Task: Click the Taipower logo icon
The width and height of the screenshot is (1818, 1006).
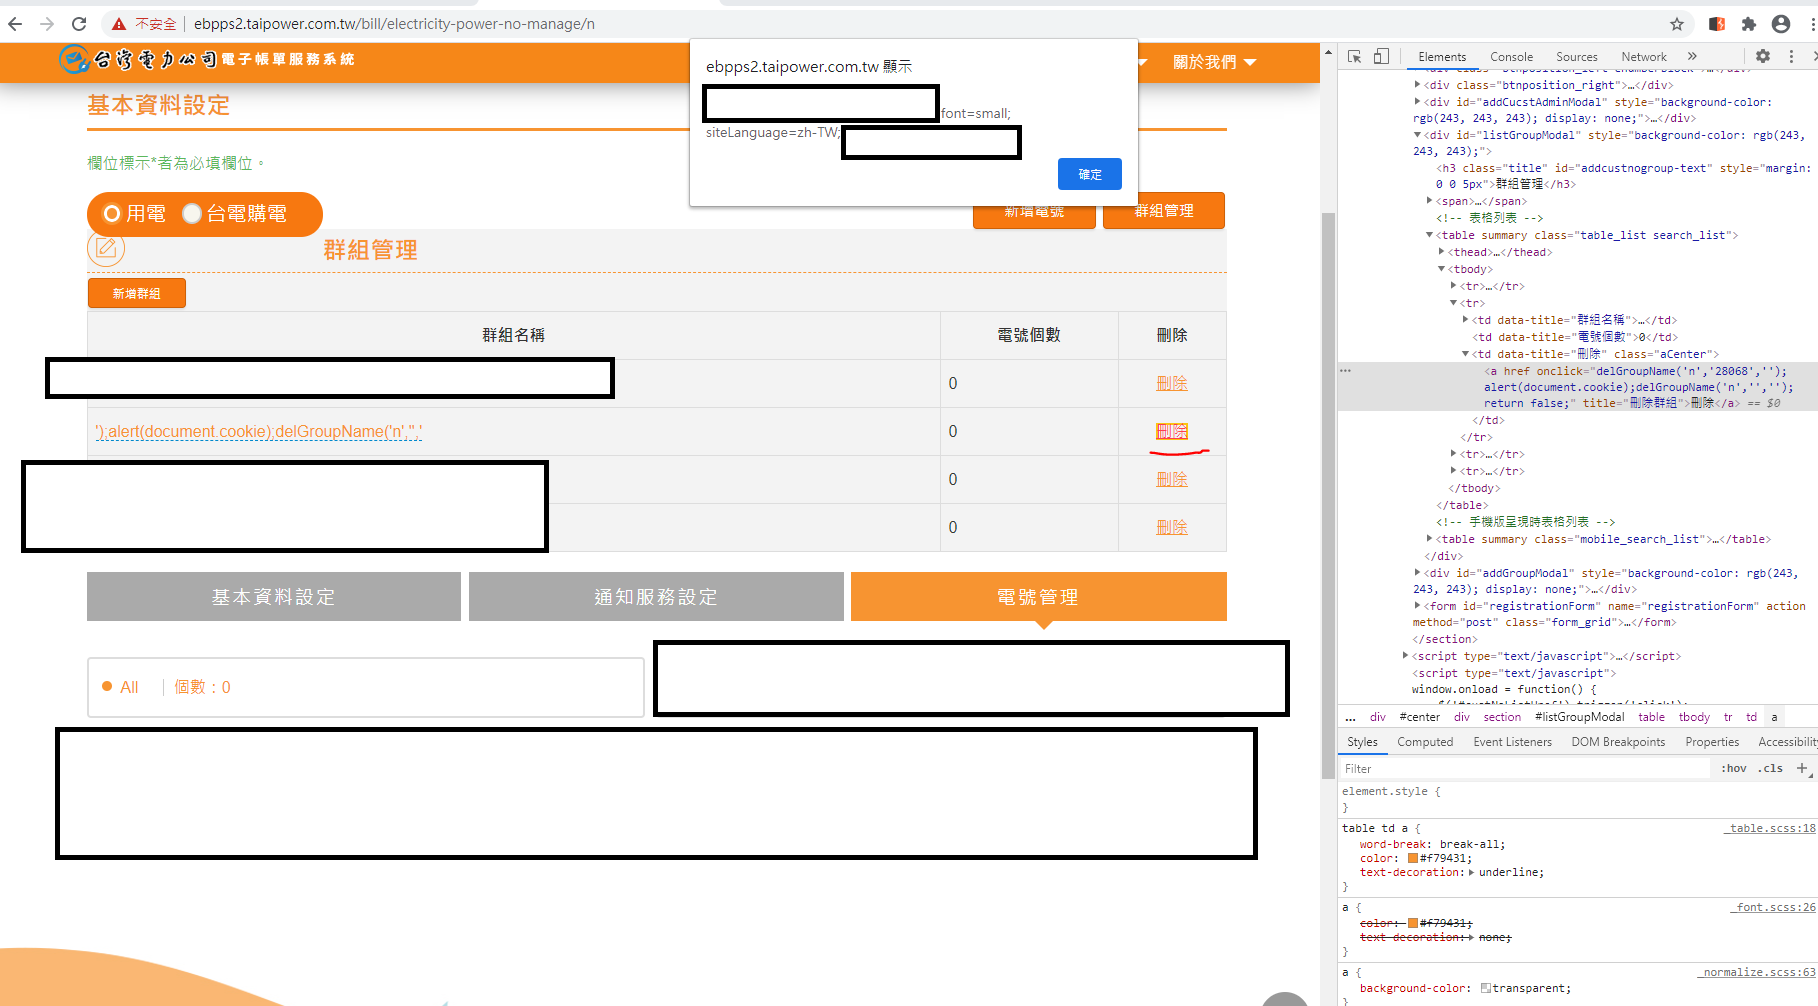Action: click(x=73, y=59)
